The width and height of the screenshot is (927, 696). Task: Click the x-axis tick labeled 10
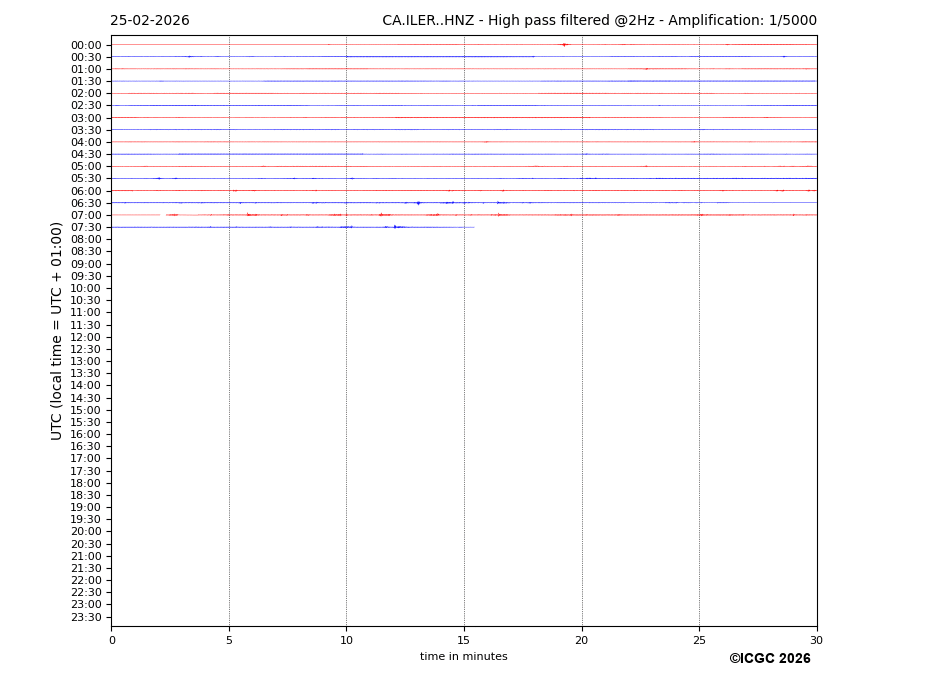click(346, 640)
